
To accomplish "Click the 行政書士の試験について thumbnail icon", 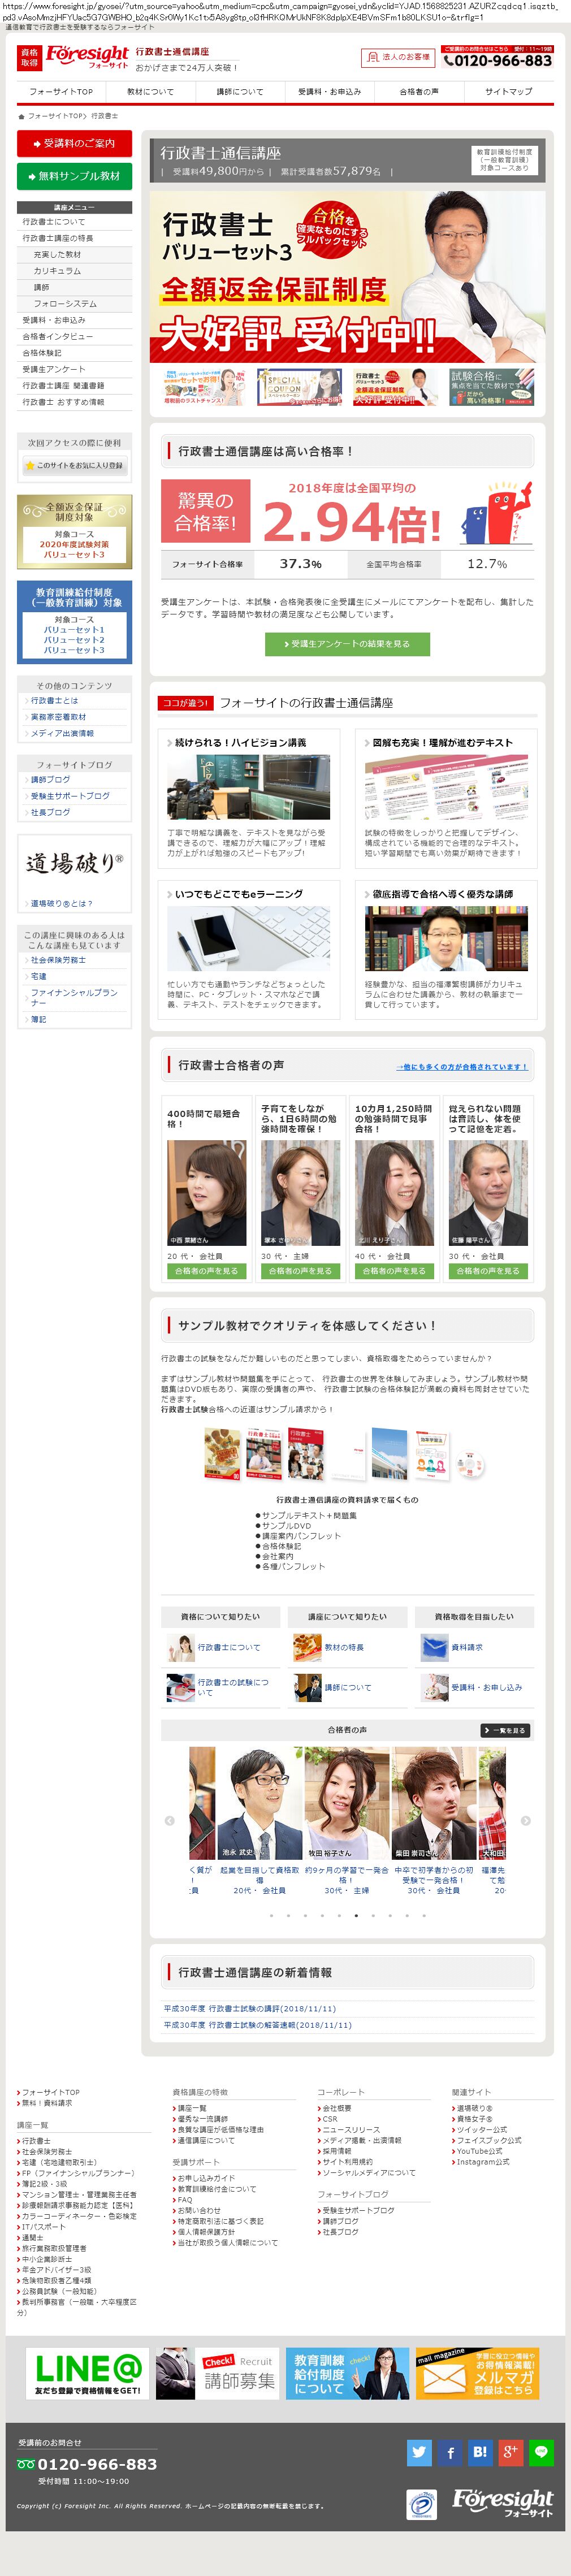I will pyautogui.click(x=181, y=1688).
